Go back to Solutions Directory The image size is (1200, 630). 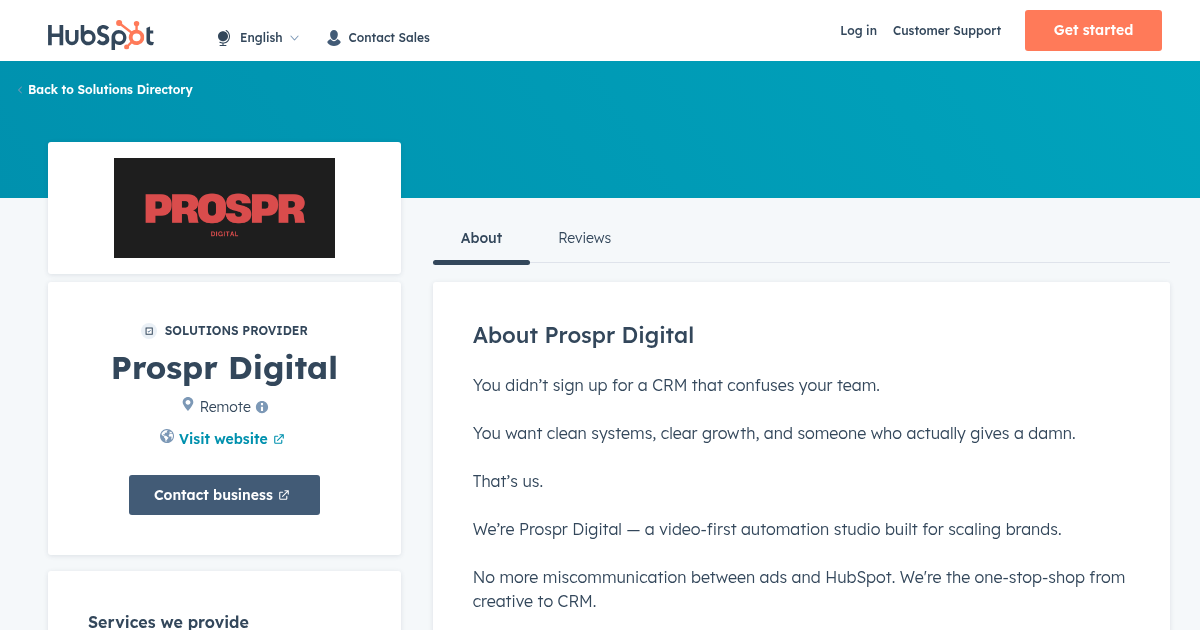(x=110, y=90)
